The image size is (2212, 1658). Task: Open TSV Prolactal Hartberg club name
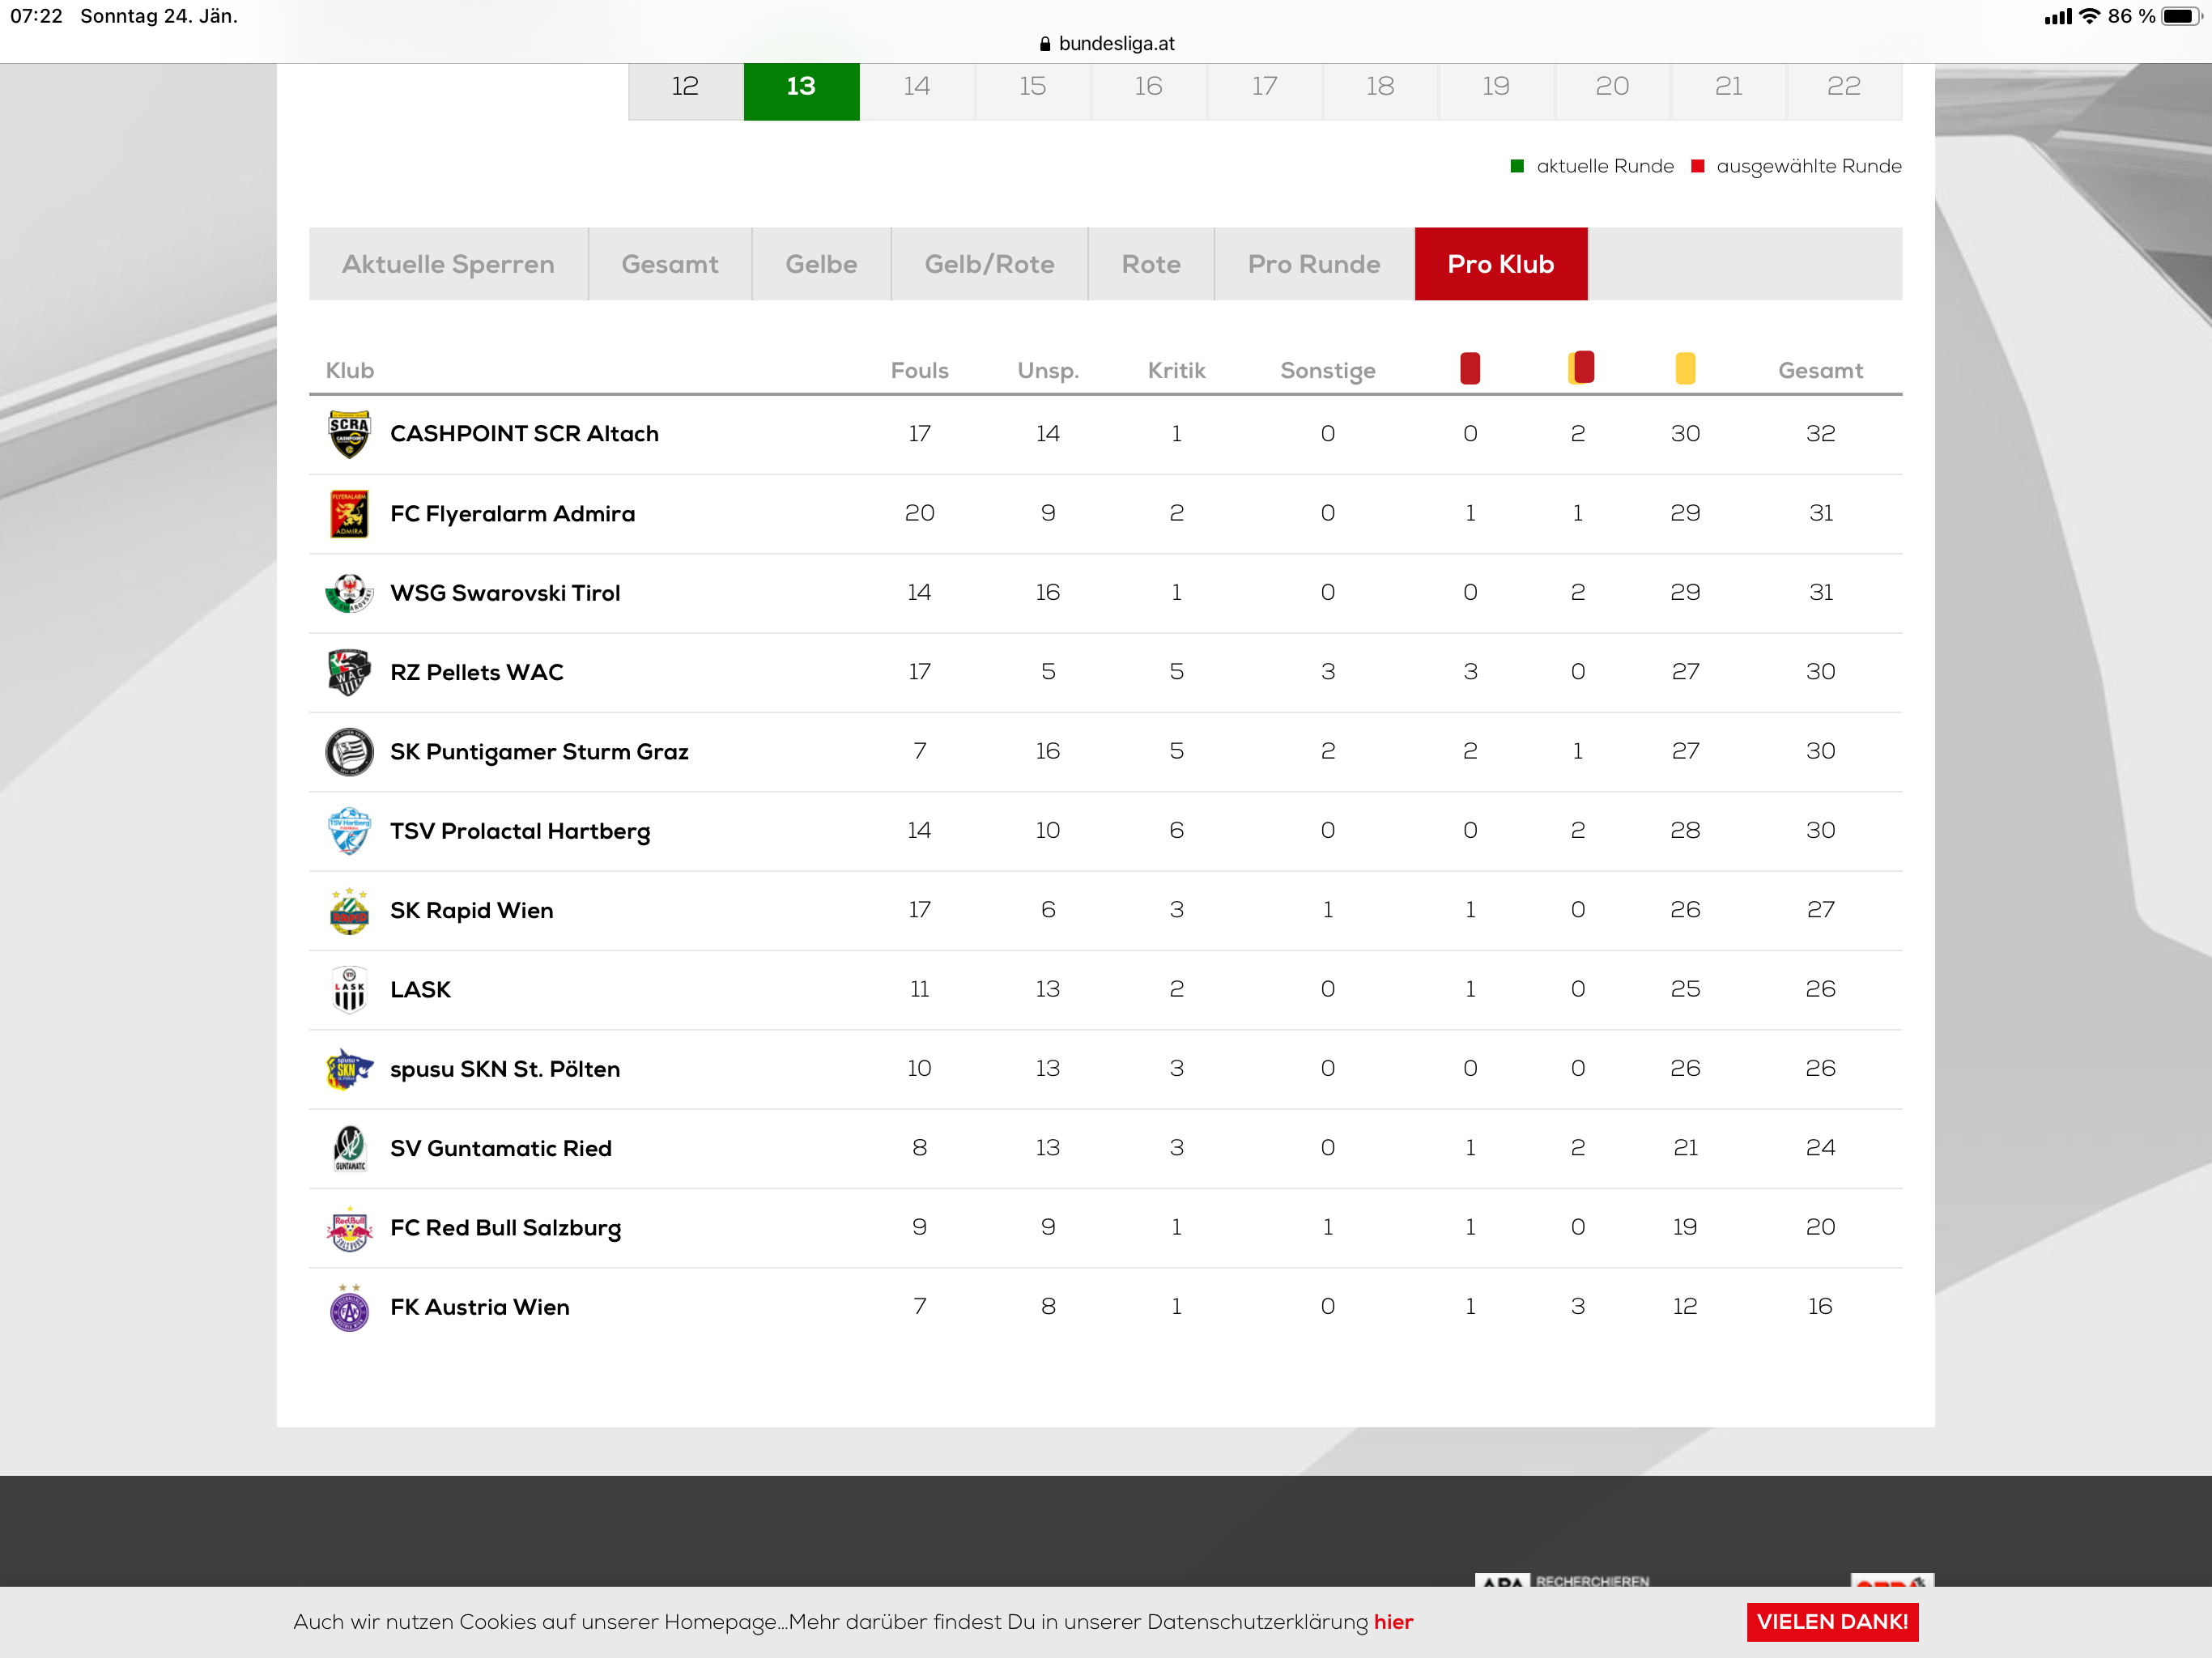(520, 832)
